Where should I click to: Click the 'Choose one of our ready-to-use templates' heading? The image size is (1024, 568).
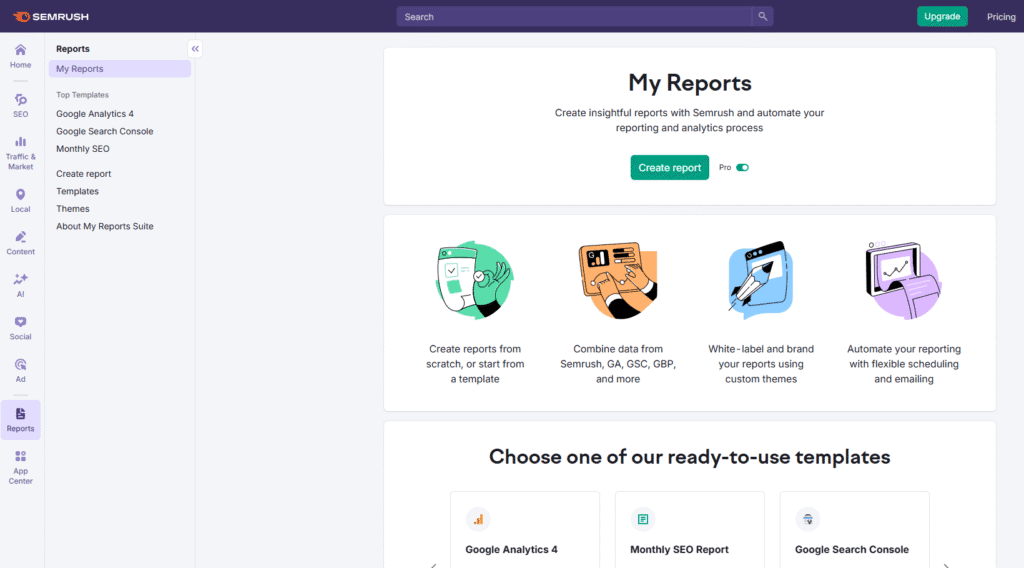(690, 457)
